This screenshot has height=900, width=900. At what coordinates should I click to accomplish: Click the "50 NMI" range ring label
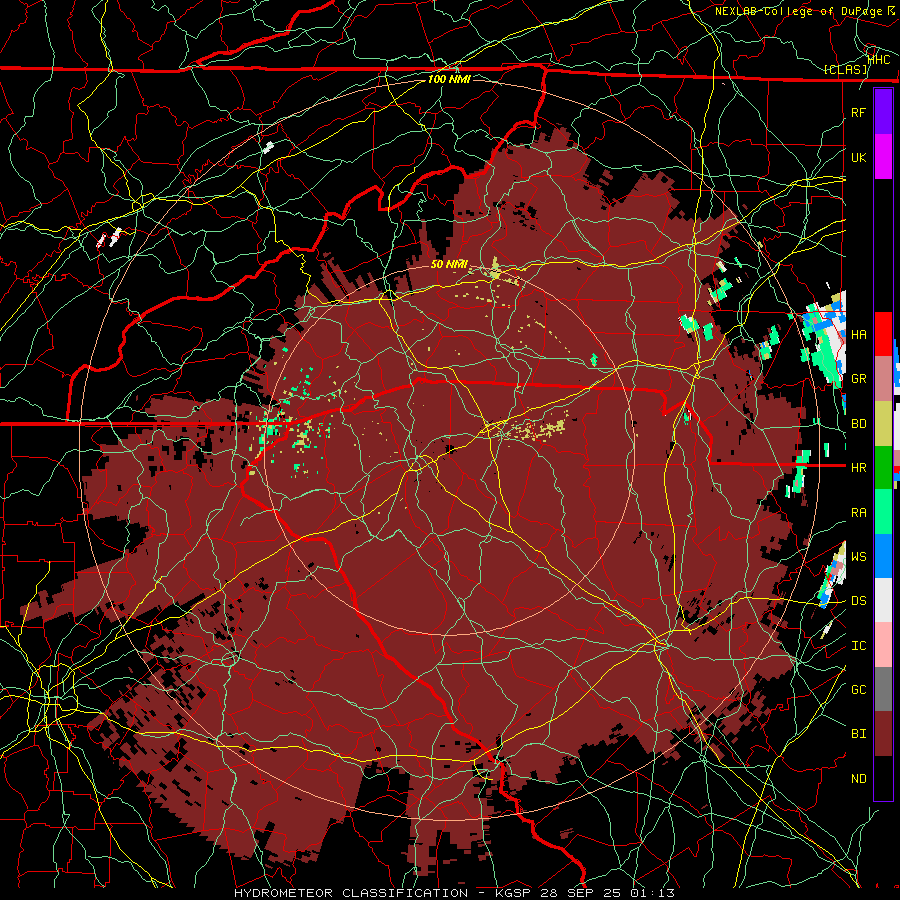point(449,265)
